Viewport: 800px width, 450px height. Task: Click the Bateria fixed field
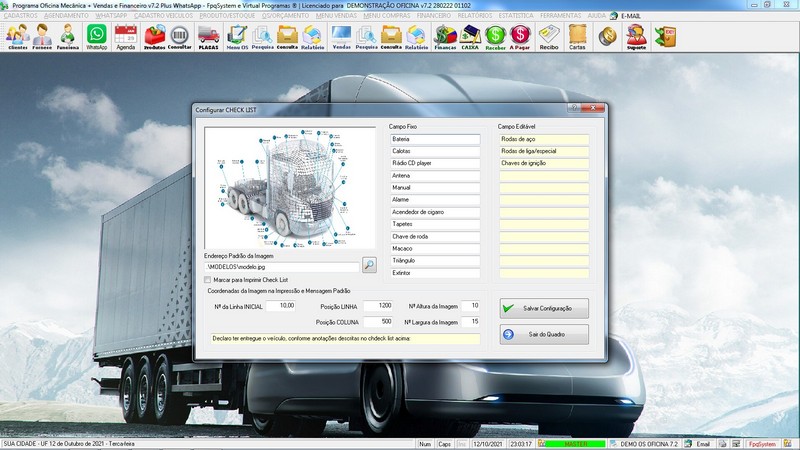(x=435, y=139)
